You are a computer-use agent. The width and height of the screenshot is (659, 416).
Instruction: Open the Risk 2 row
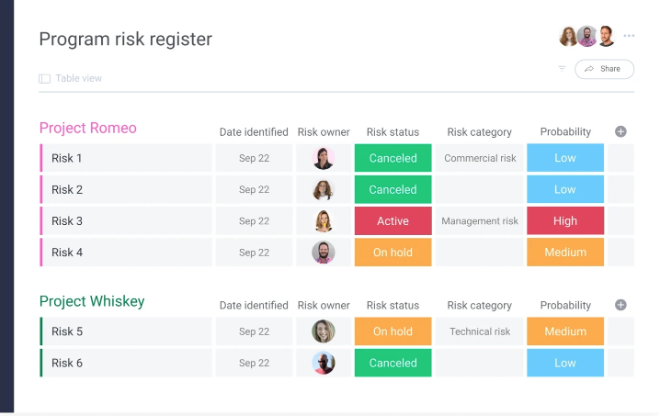(x=126, y=190)
